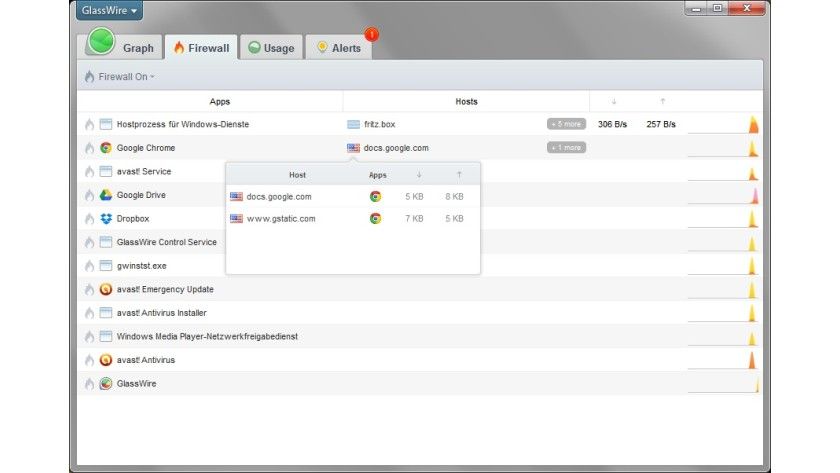Click the avast! Antivirus app icon
840x473 pixels.
[106, 360]
